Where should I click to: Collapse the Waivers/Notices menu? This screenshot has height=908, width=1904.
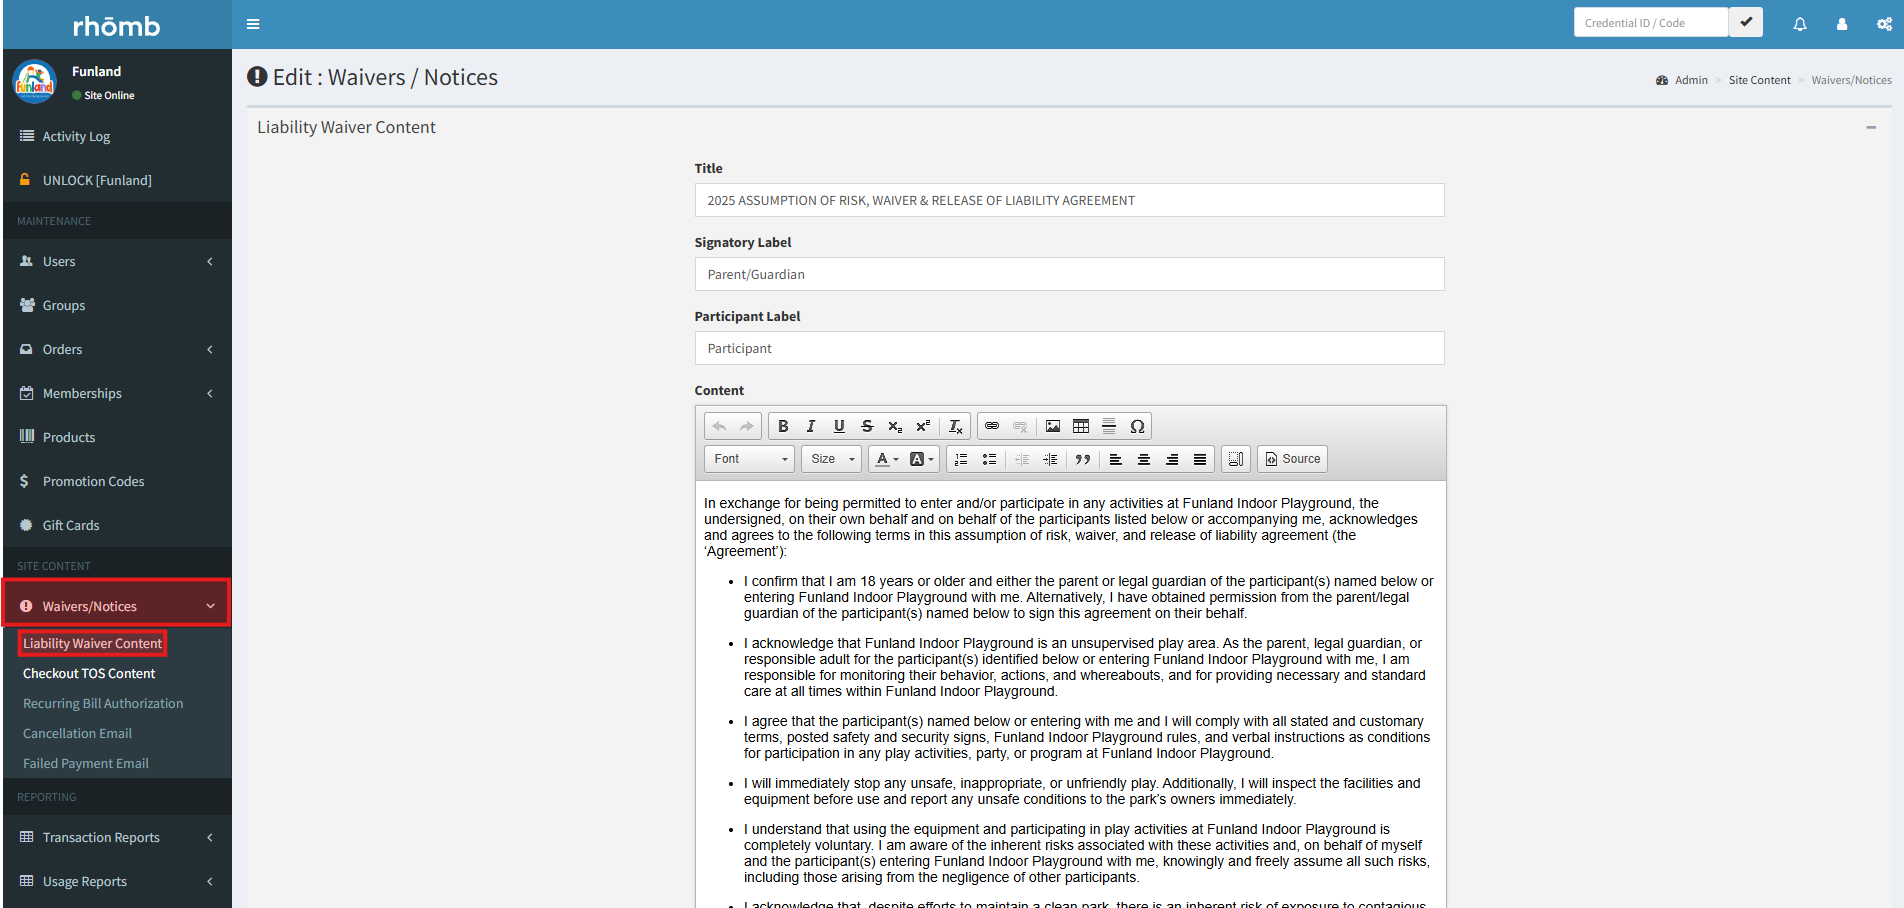pos(118,606)
